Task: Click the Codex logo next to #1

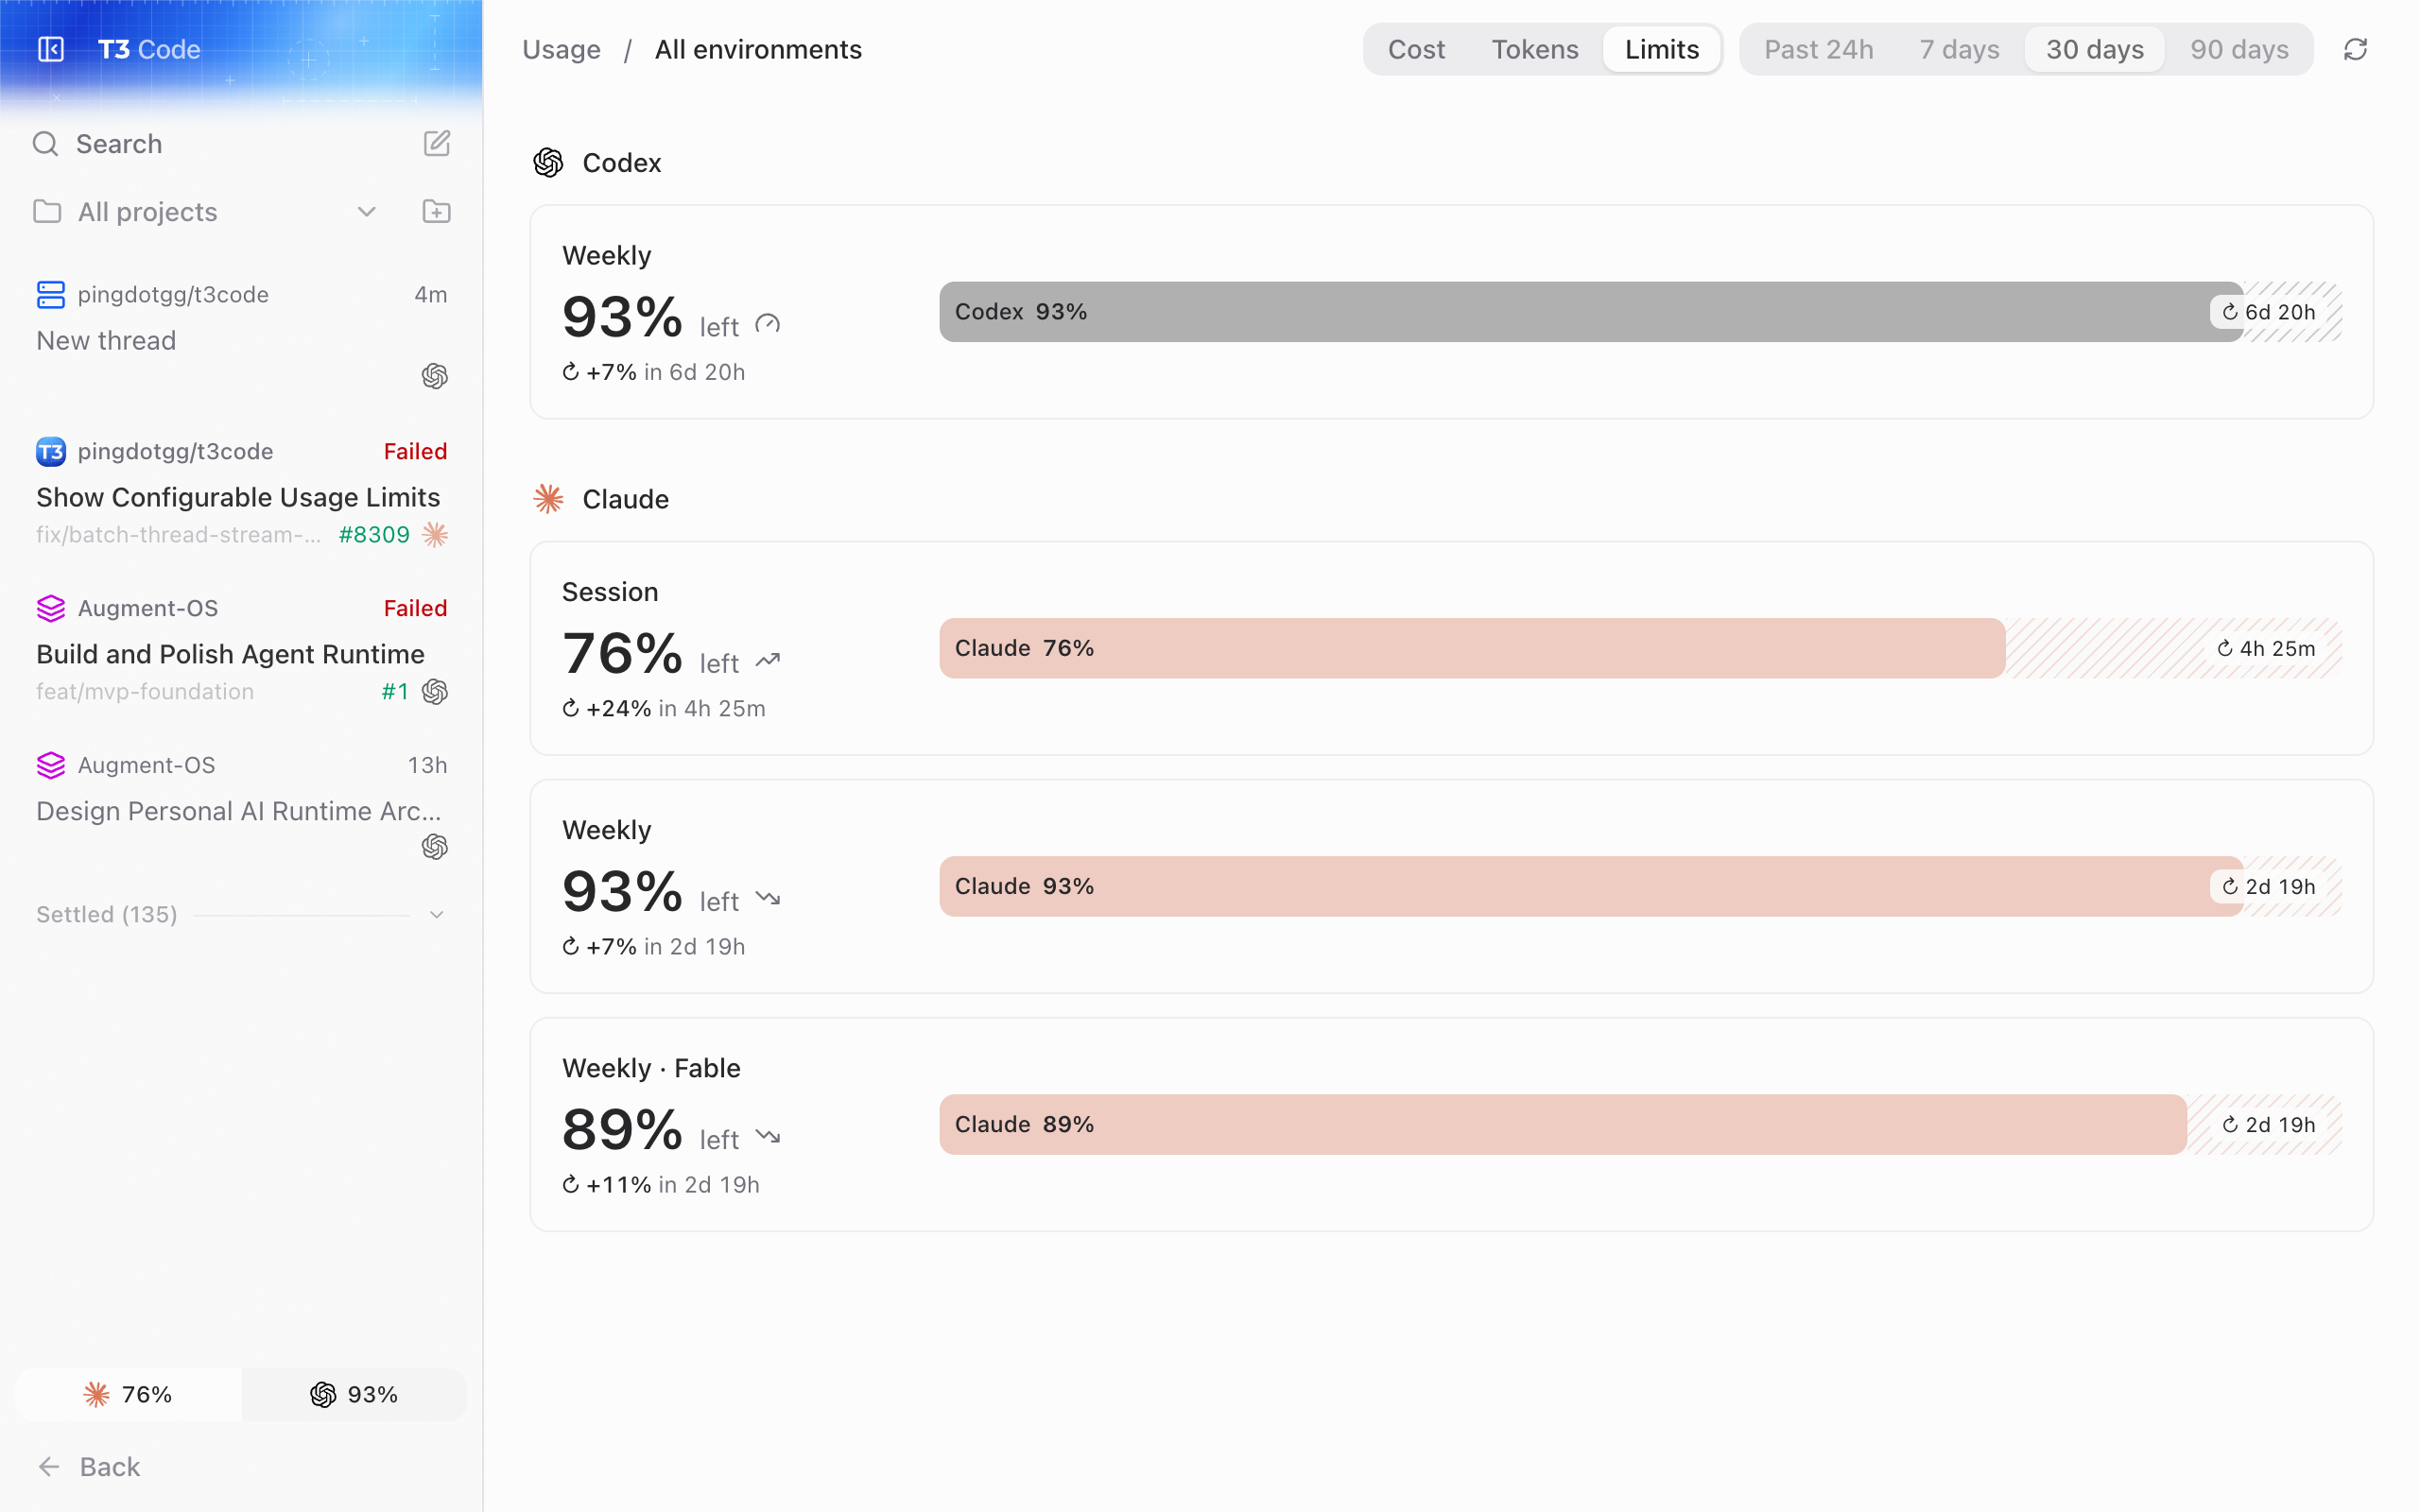Action: 435,691
